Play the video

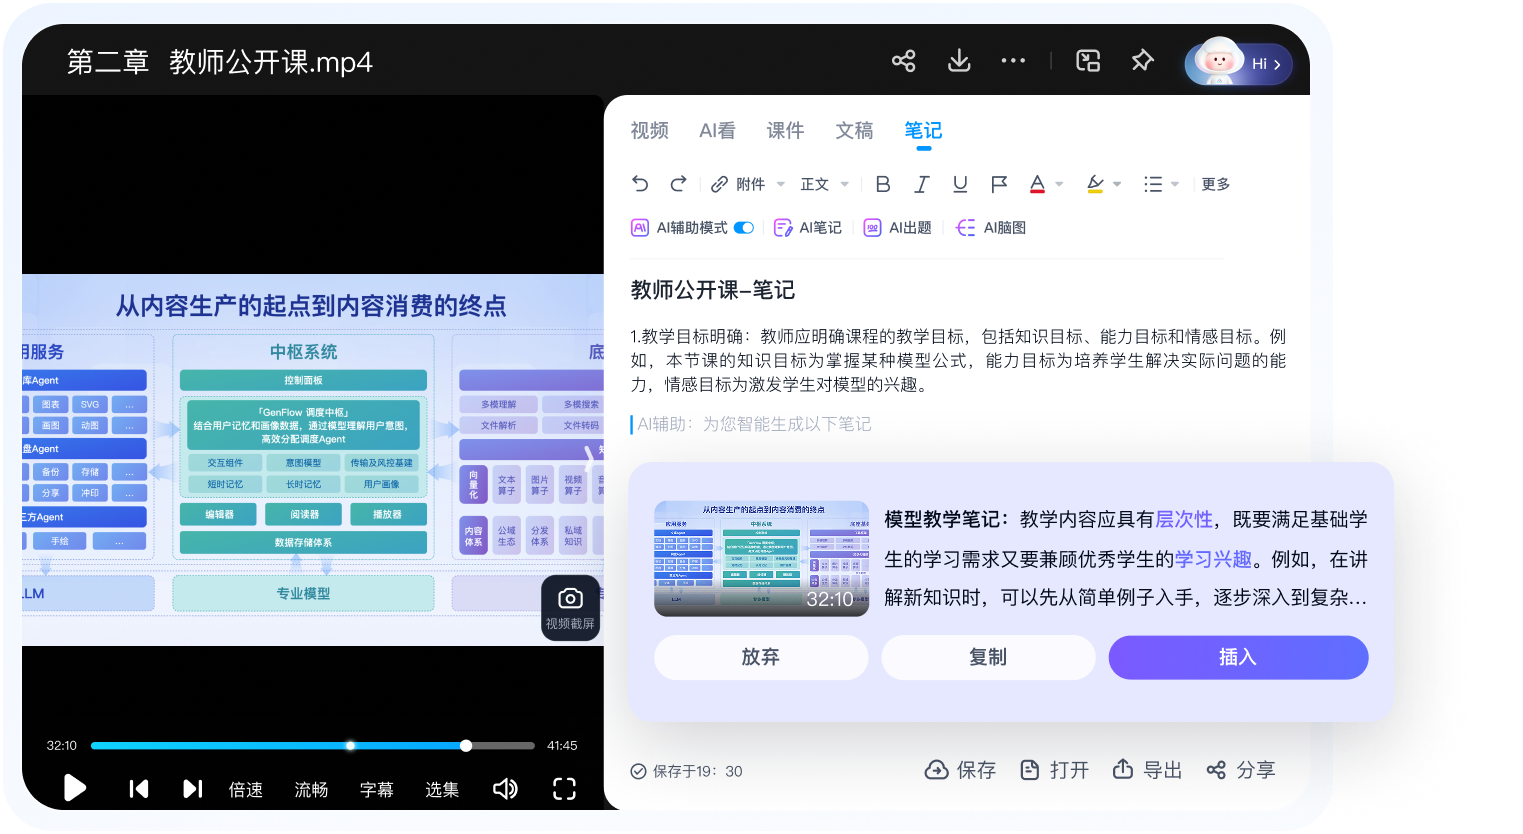(74, 788)
